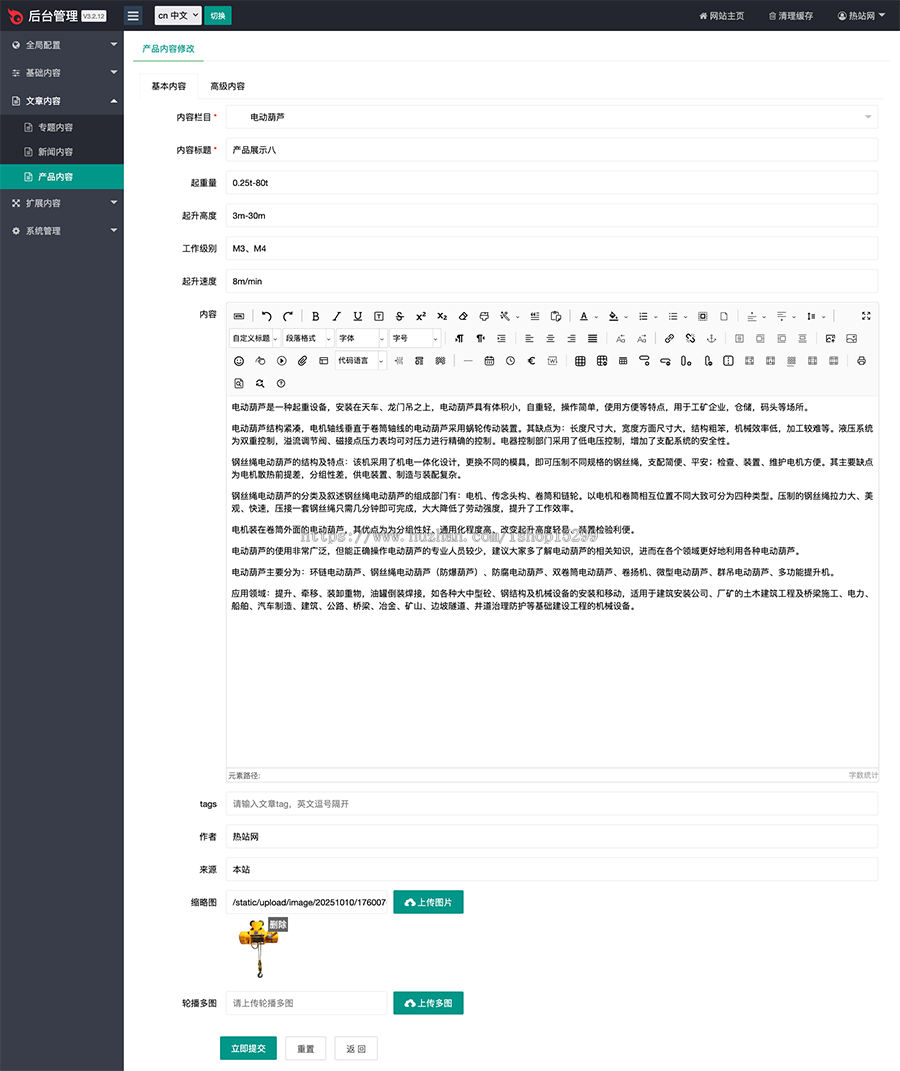This screenshot has width=900, height=1071.
Task: Align text left
Action: click(529, 338)
